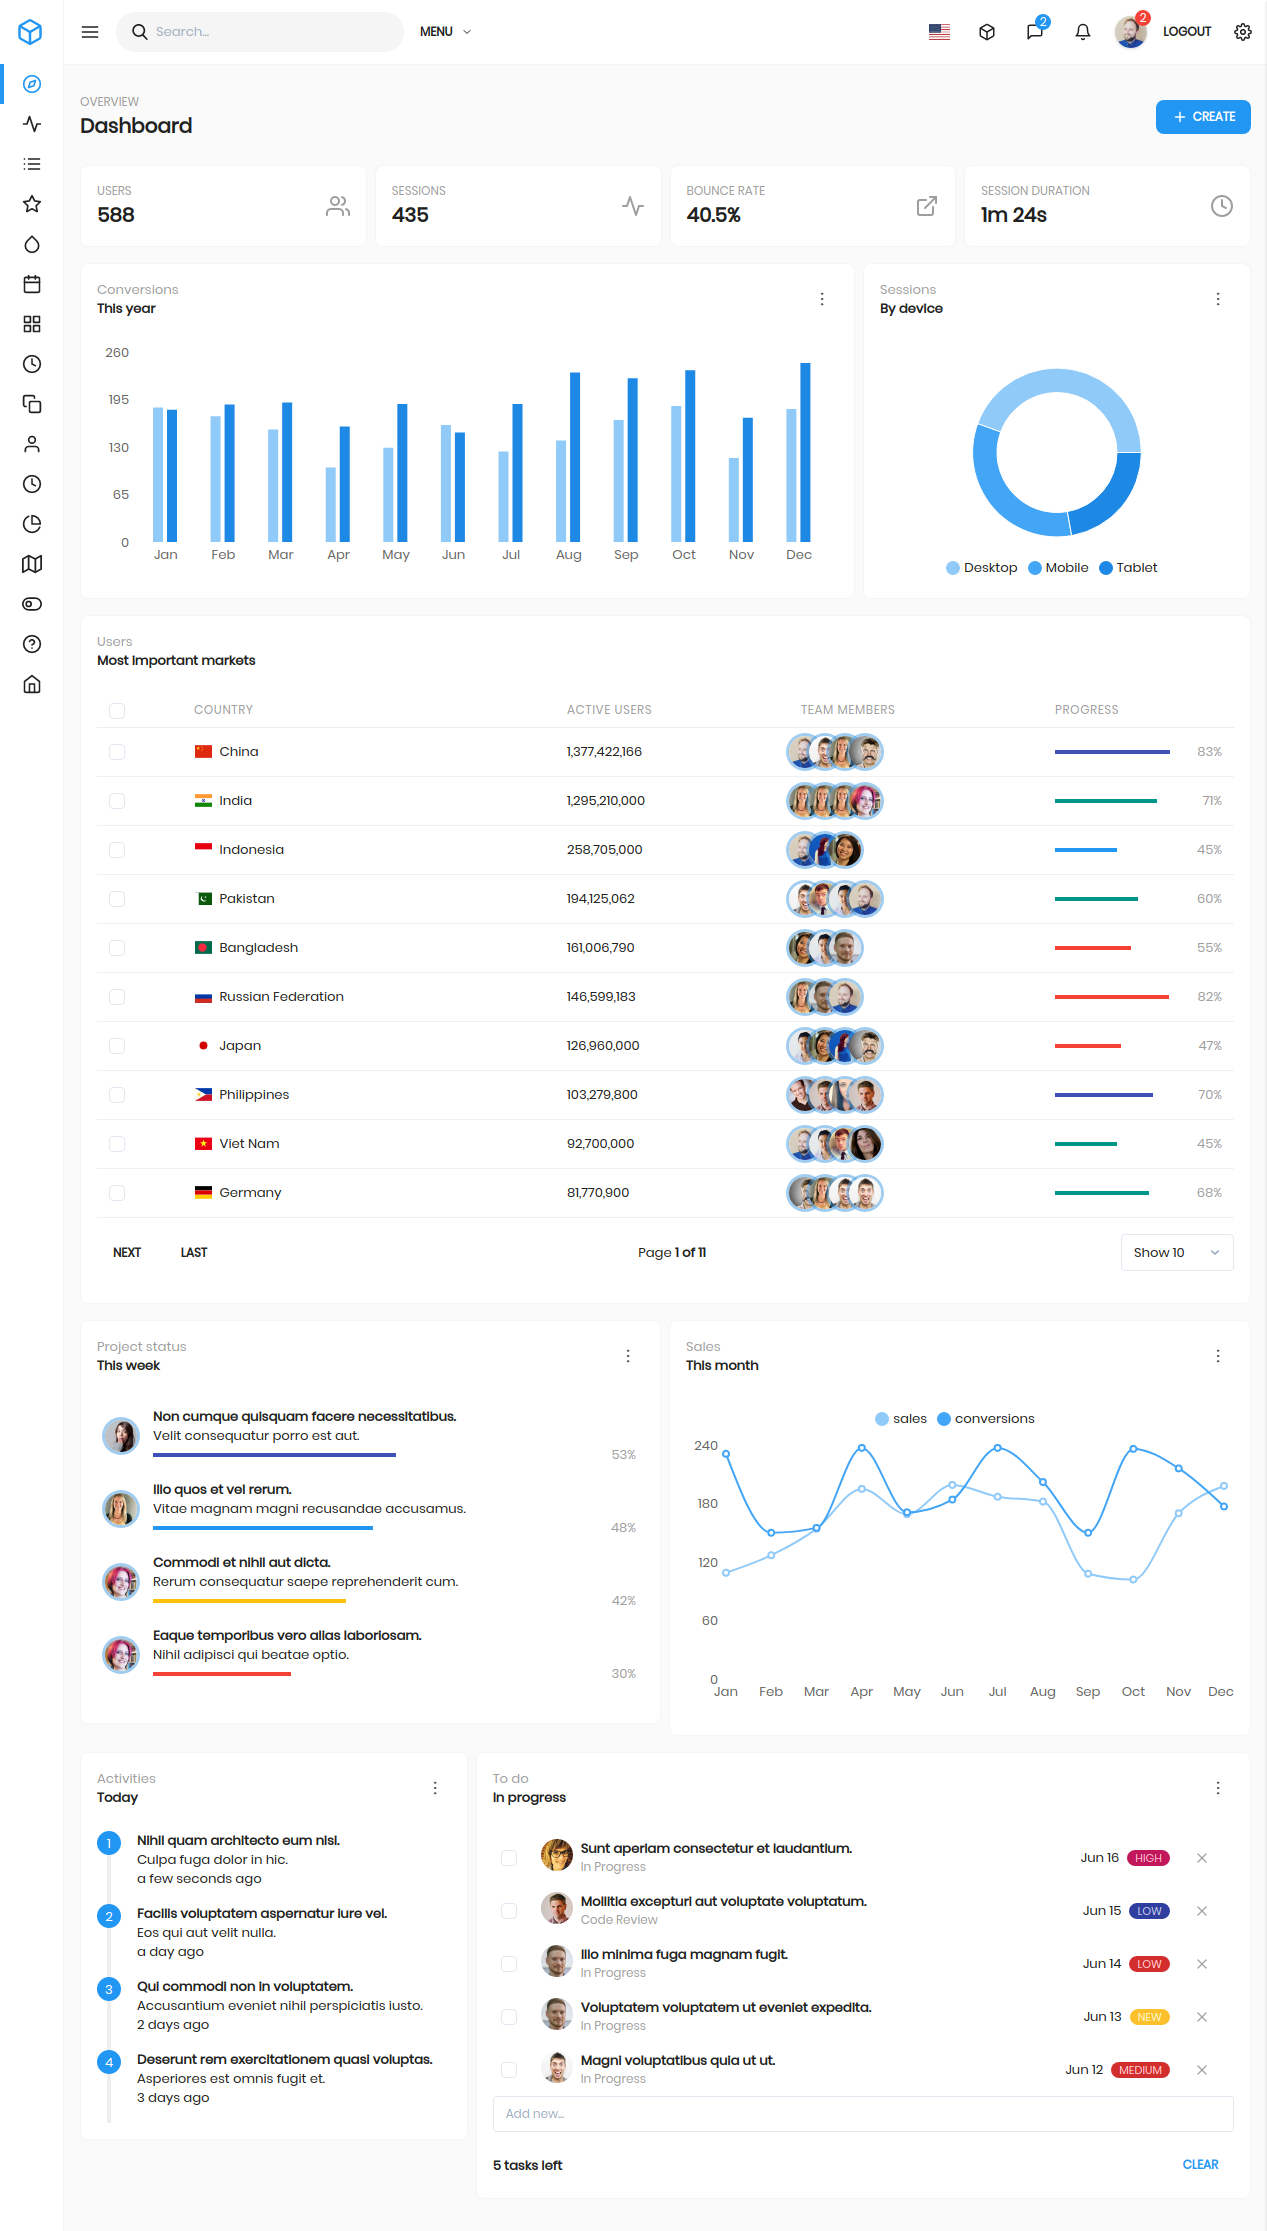Go to the LAST table page
This screenshot has height=2231, width=1267.
[194, 1253]
